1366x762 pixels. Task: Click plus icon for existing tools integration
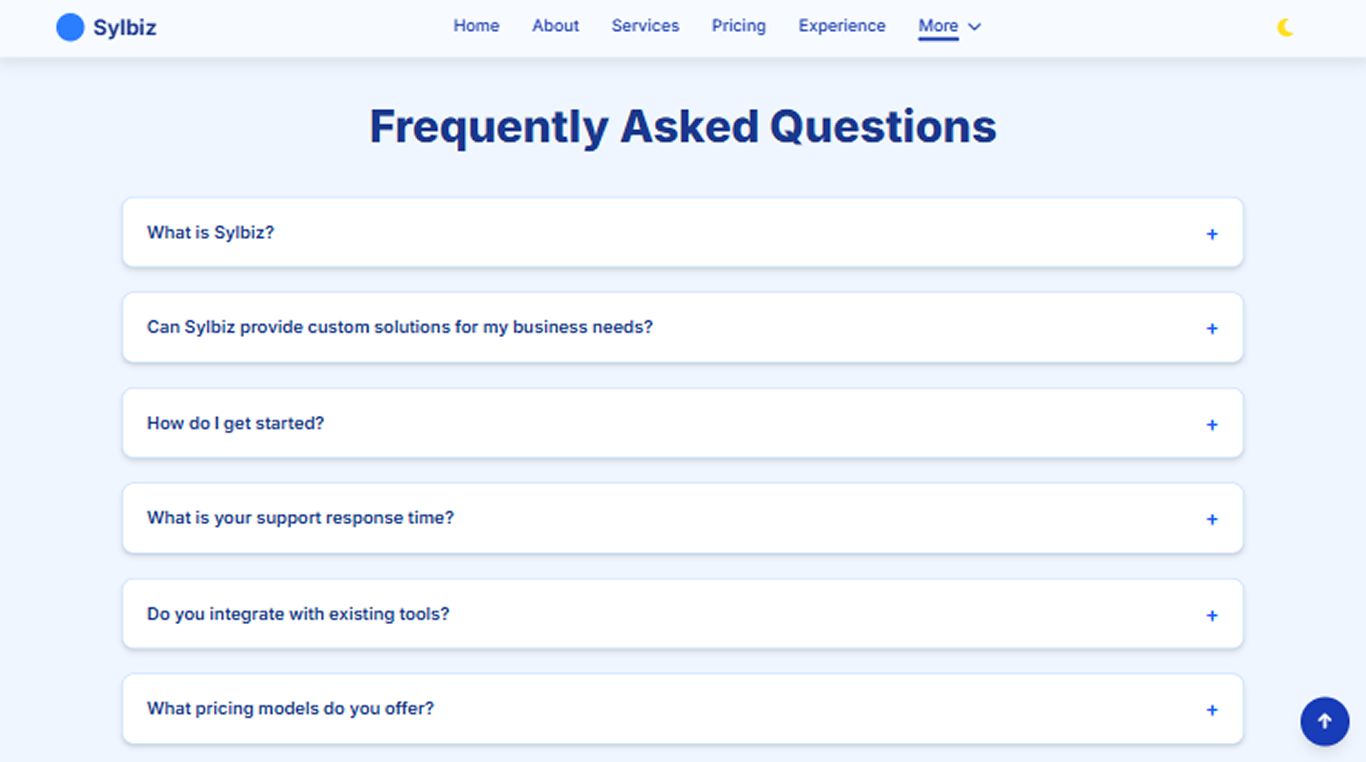point(1212,616)
